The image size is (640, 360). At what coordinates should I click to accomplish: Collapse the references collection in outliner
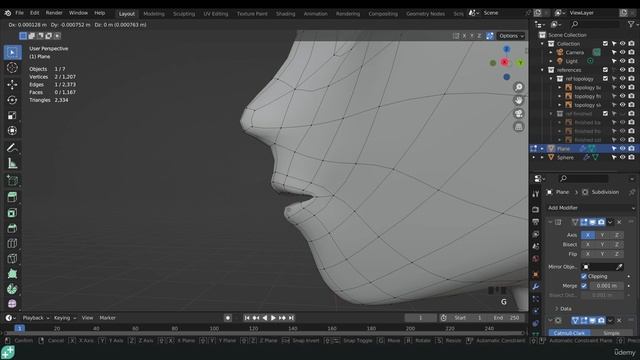pyautogui.click(x=542, y=70)
